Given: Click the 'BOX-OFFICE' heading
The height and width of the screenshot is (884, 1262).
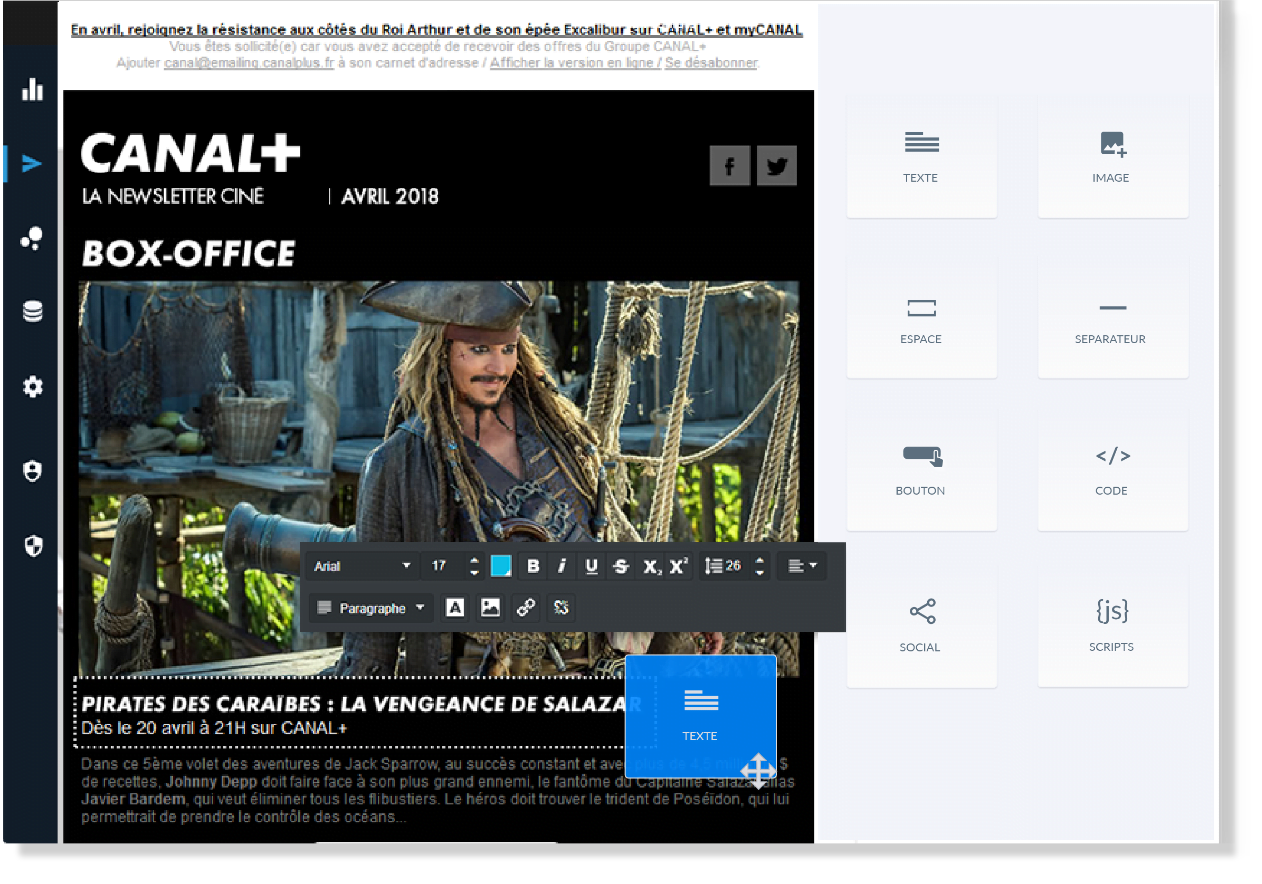Looking at the screenshot, I should pyautogui.click(x=188, y=254).
